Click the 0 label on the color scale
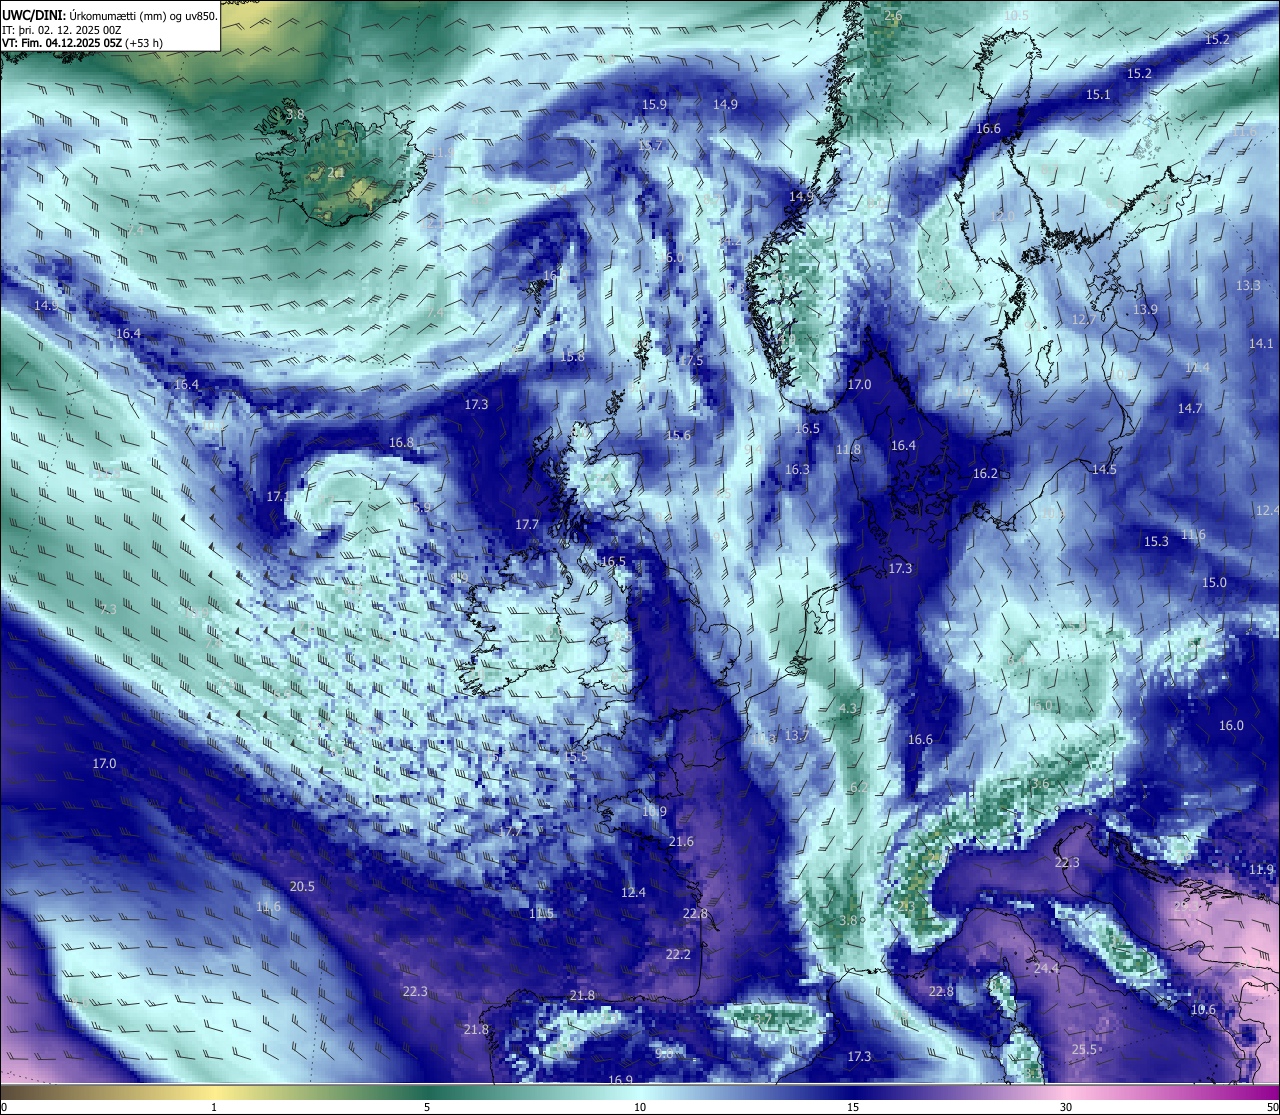The height and width of the screenshot is (1115, 1280). (x=3, y=1107)
